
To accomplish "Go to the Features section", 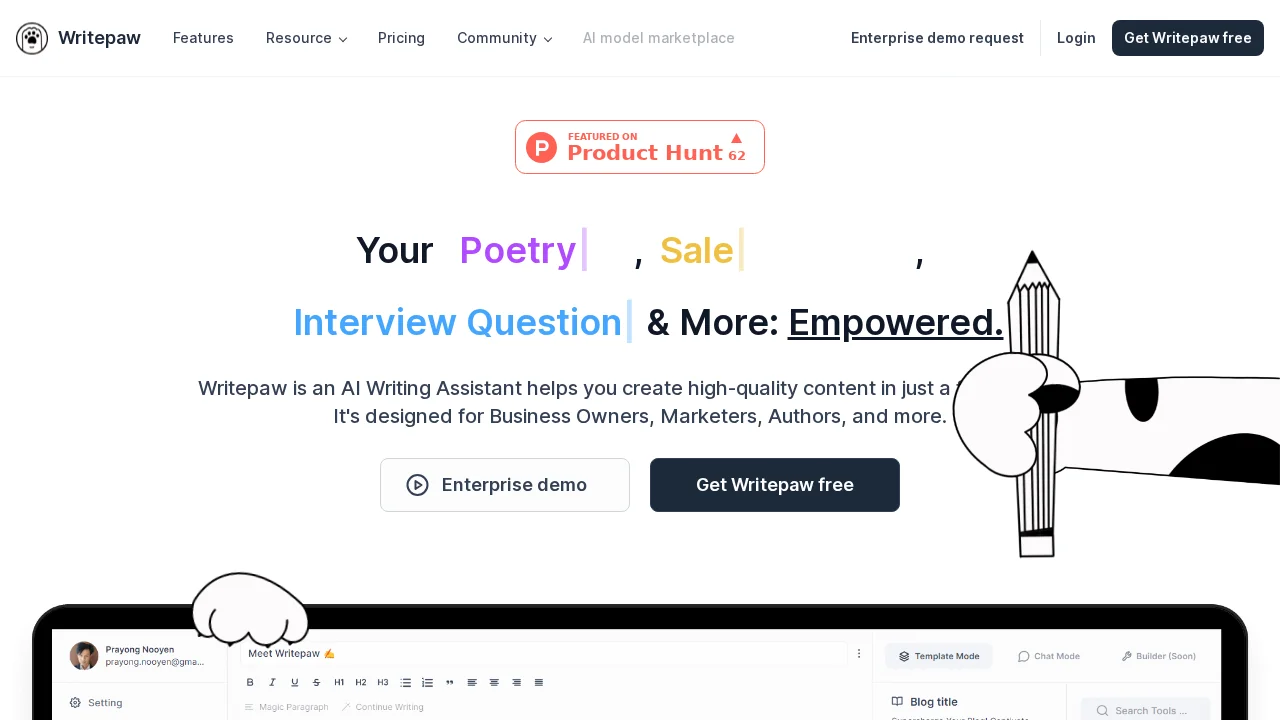I will [x=203, y=38].
